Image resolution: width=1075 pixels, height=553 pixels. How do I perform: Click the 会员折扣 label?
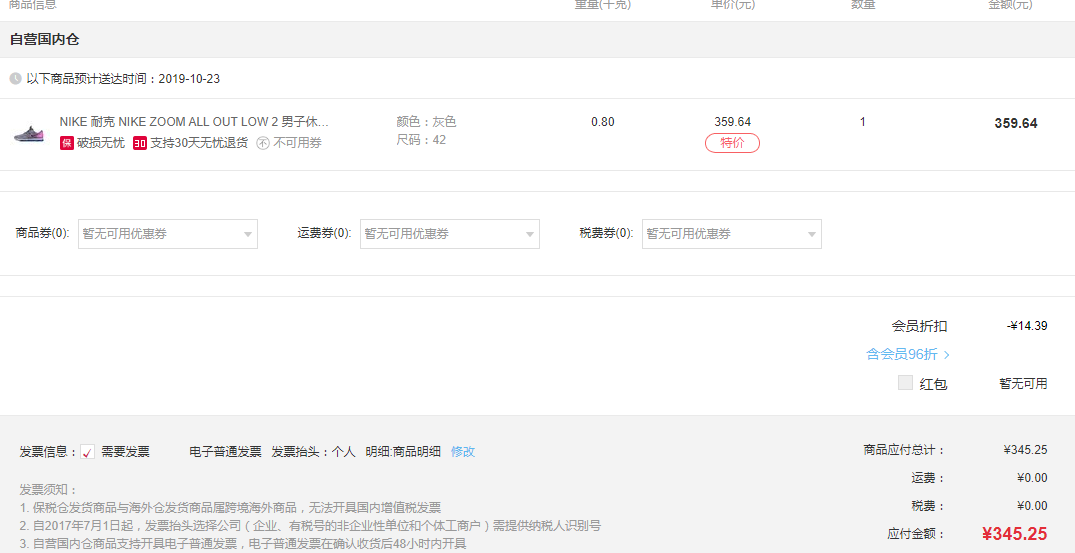919,326
